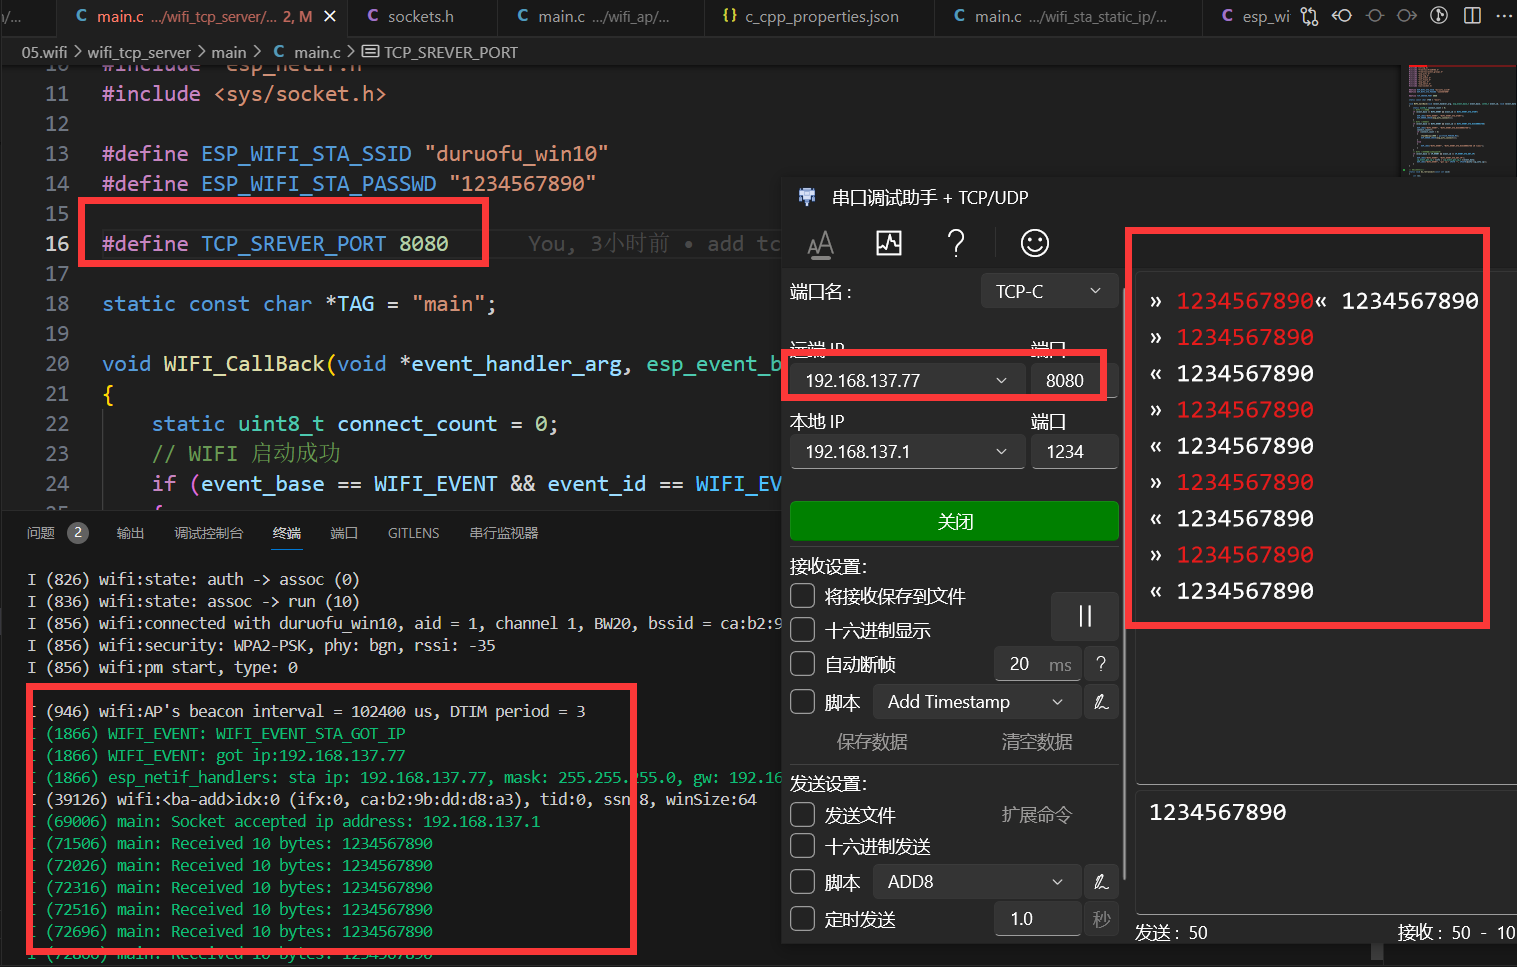Open the split editor icon
Viewport: 1517px width, 967px height.
click(1472, 16)
